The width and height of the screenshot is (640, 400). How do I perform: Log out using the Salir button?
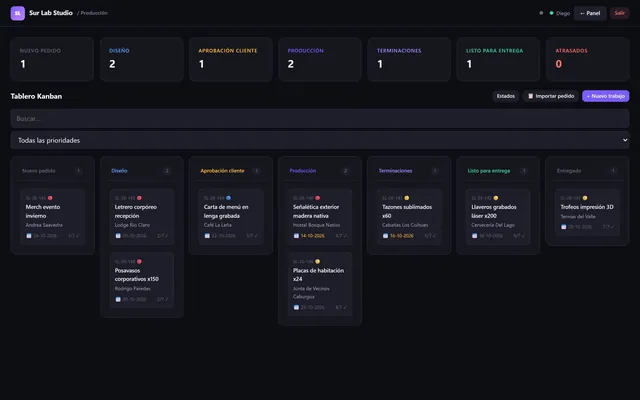pyautogui.click(x=620, y=13)
